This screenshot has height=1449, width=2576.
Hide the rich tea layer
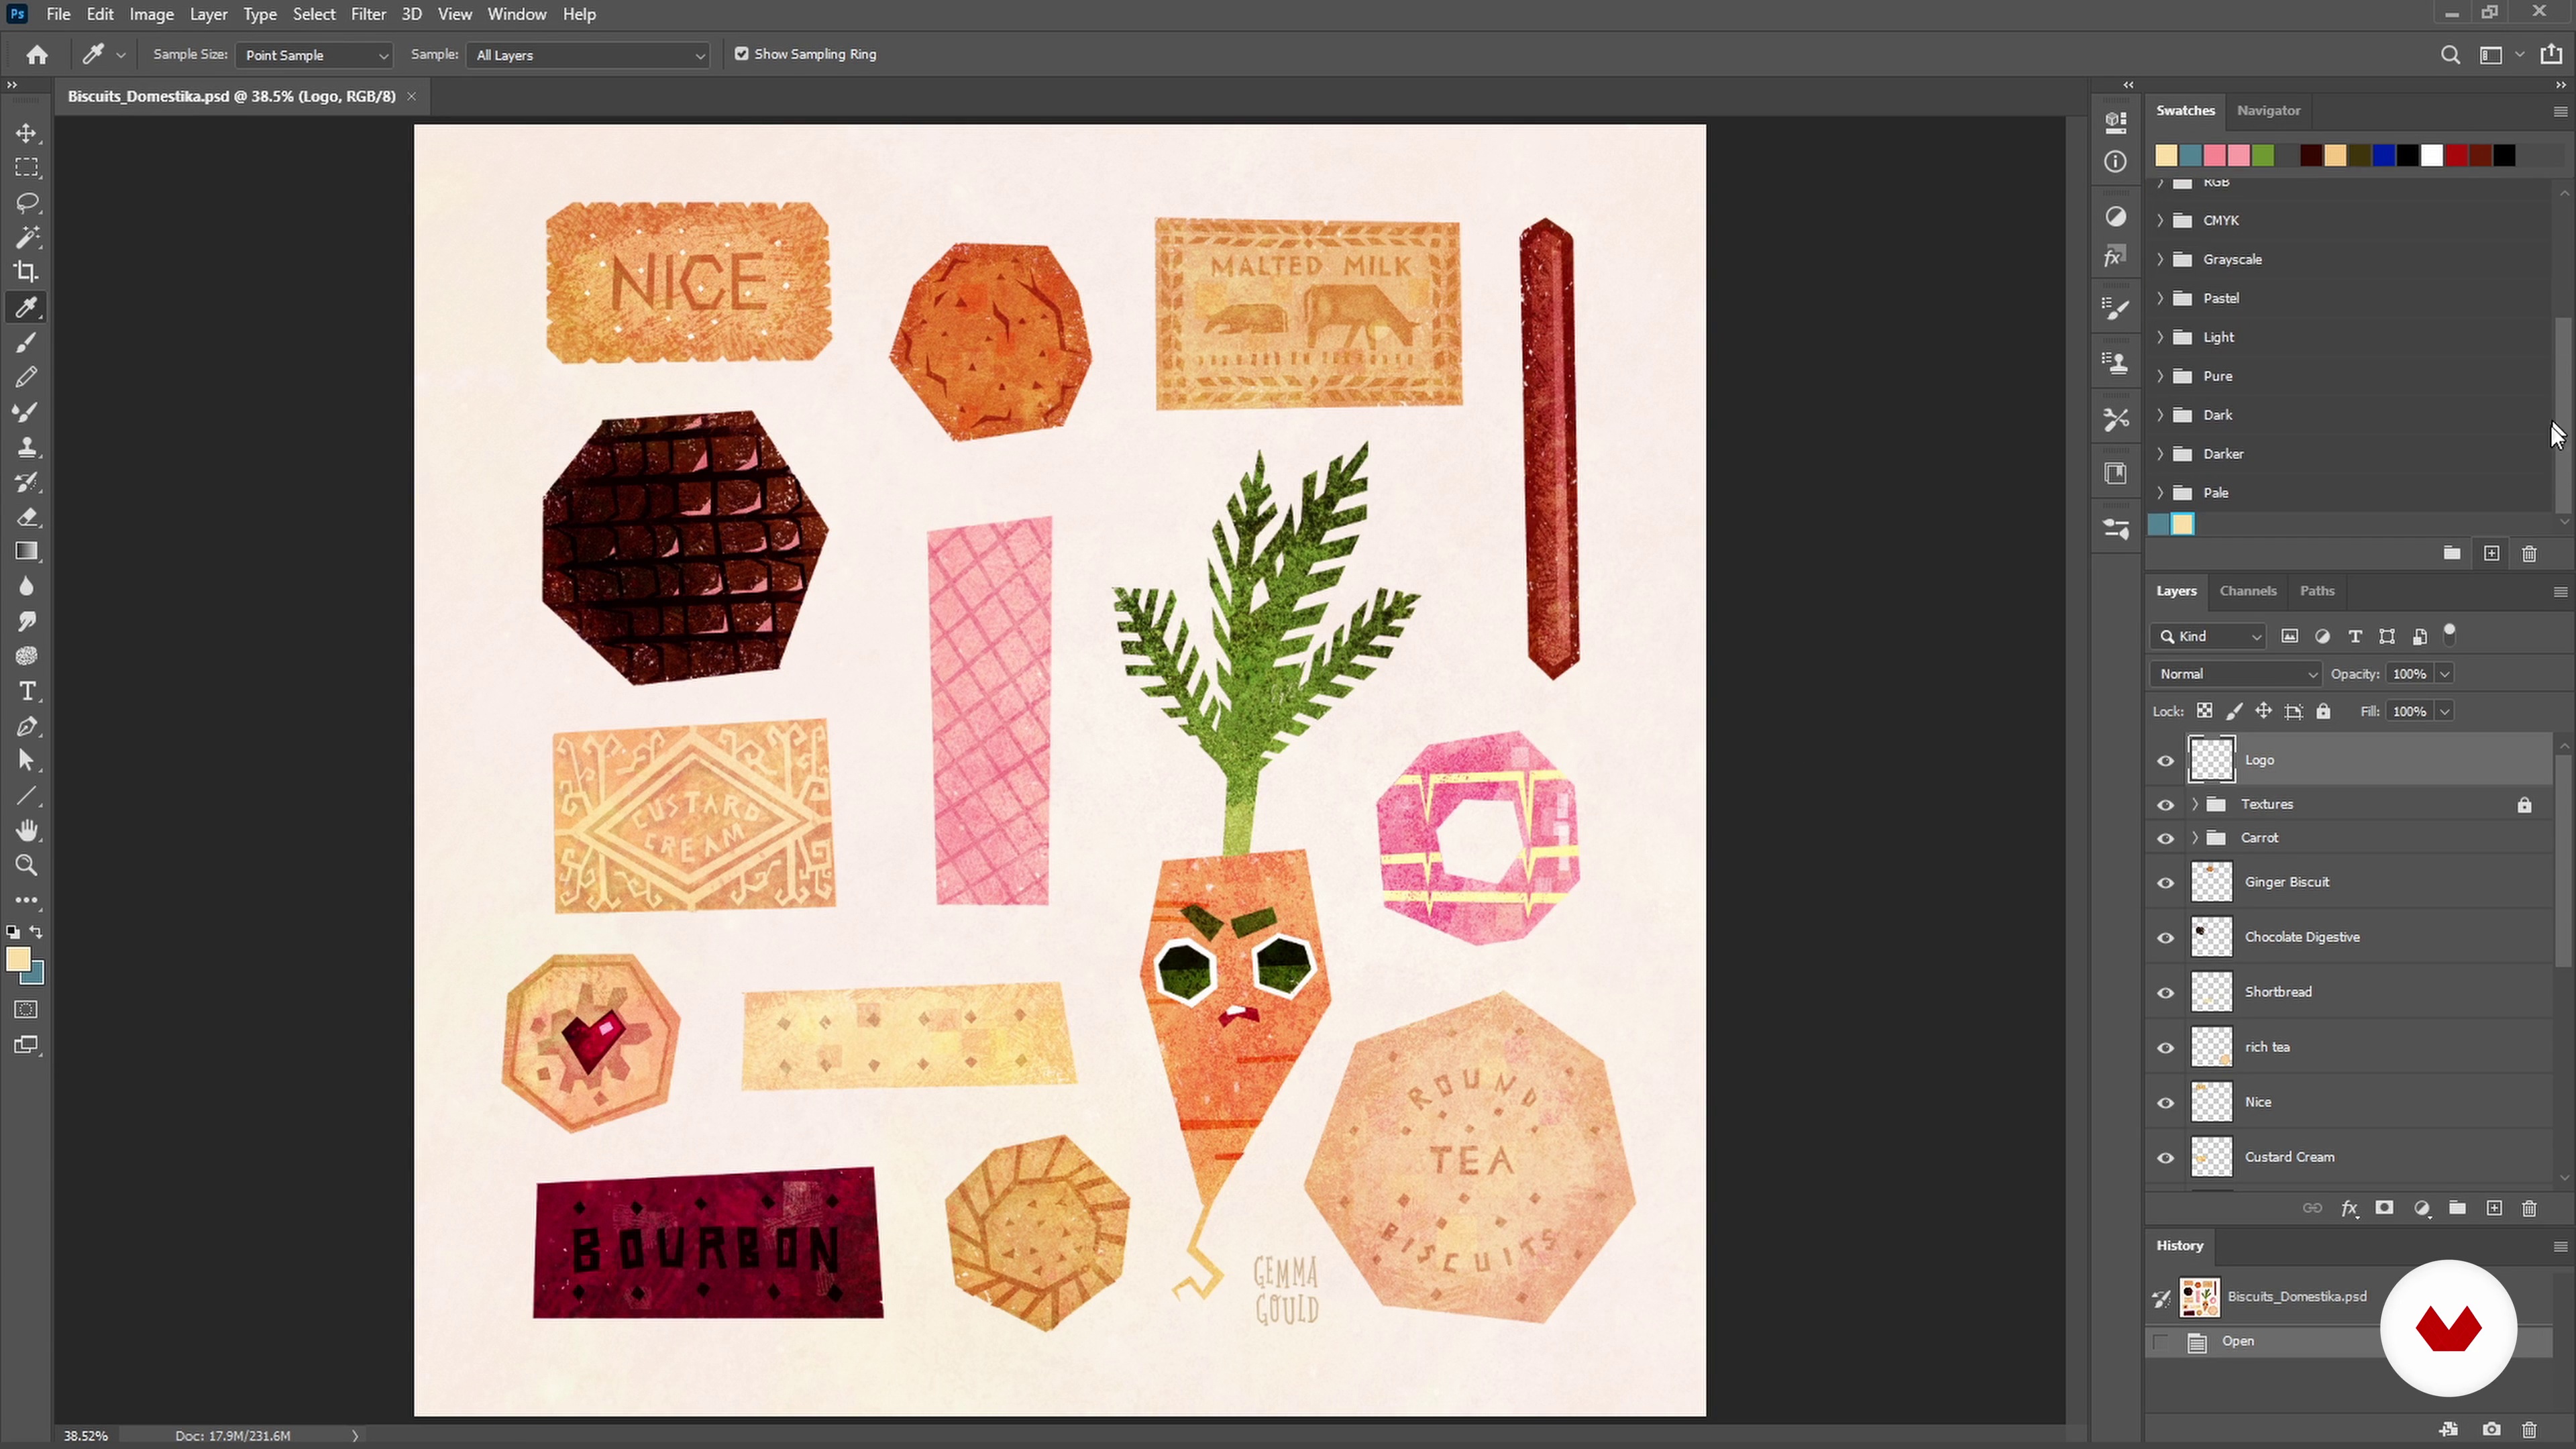click(x=2166, y=1048)
